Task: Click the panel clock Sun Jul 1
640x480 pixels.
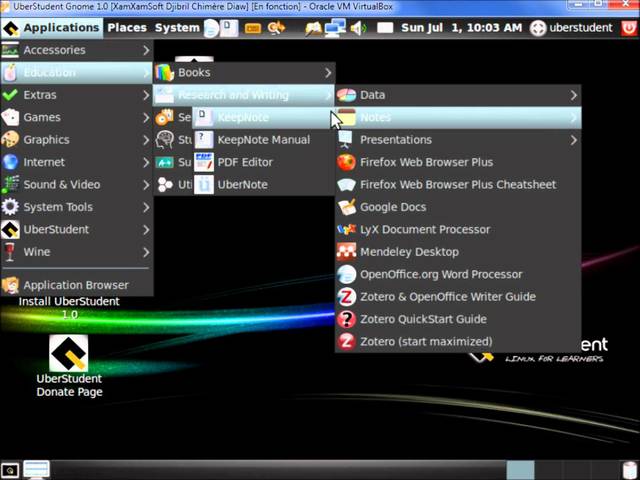Action: 461,28
